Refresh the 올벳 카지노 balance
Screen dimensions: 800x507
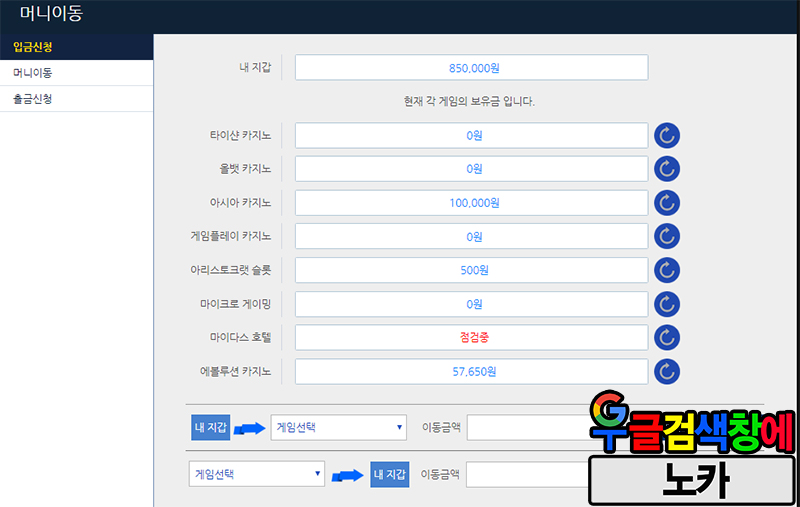pos(667,169)
